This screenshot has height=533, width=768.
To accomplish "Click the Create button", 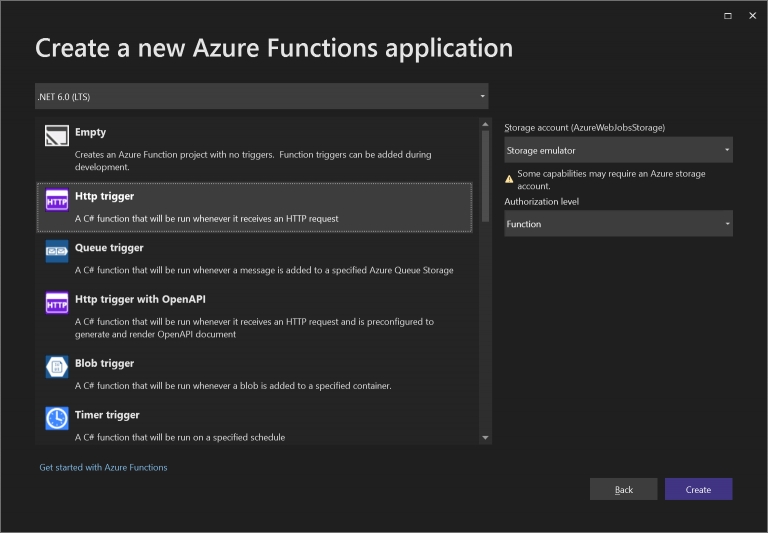I will tap(698, 489).
